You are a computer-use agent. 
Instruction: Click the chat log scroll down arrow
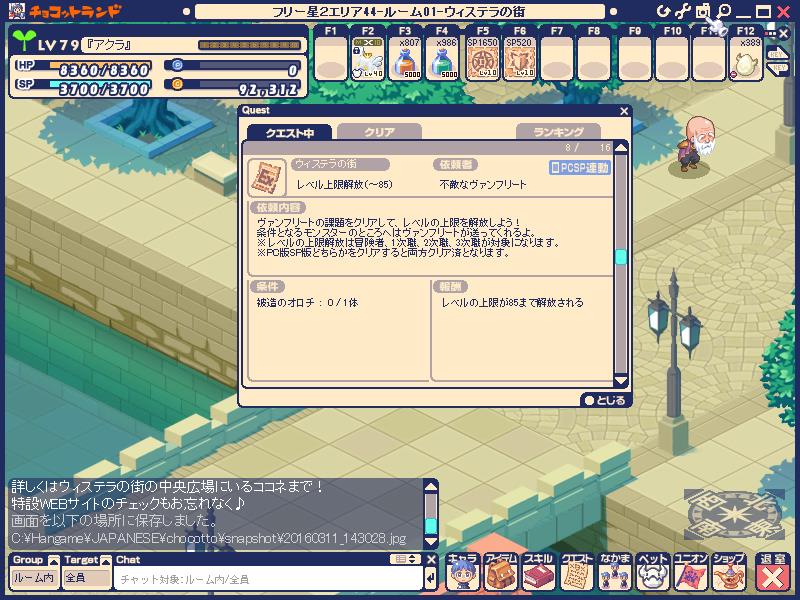(x=431, y=541)
